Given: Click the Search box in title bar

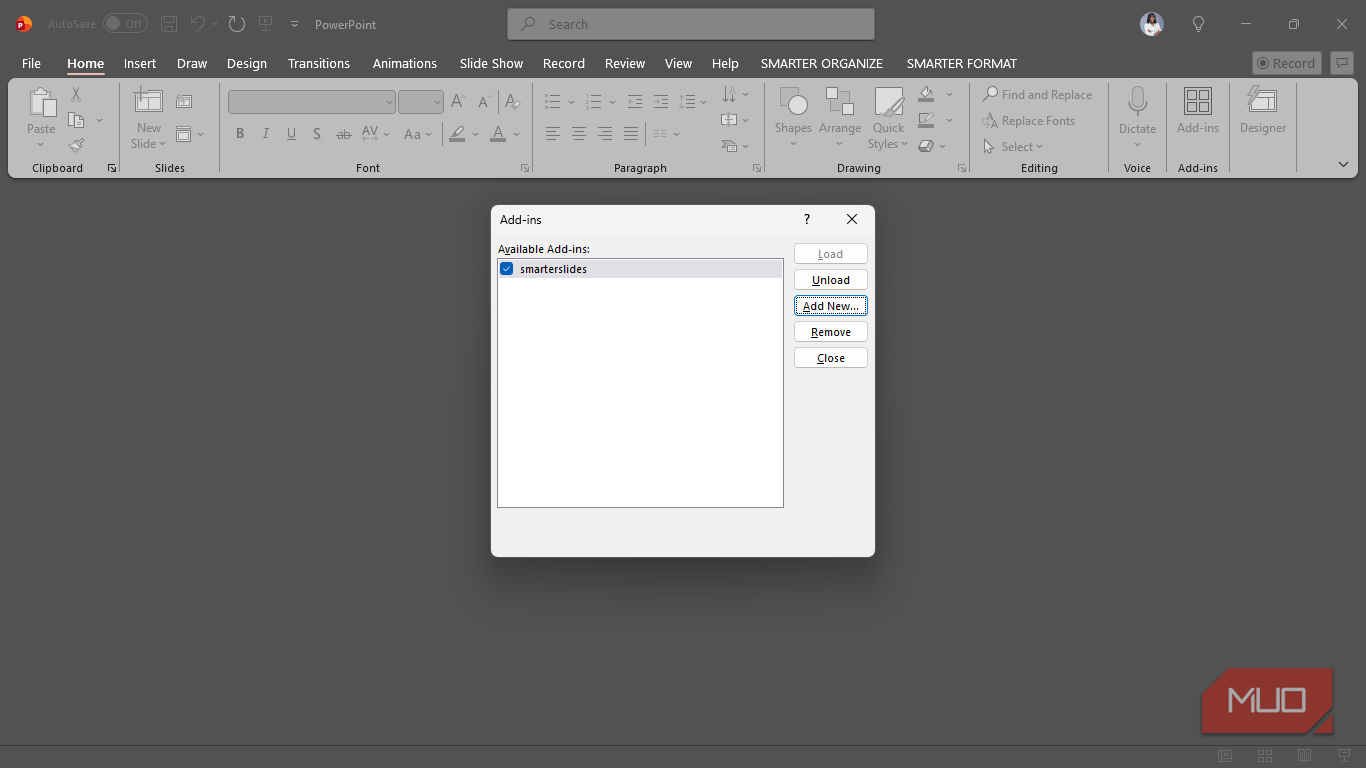Looking at the screenshot, I should pyautogui.click(x=691, y=24).
